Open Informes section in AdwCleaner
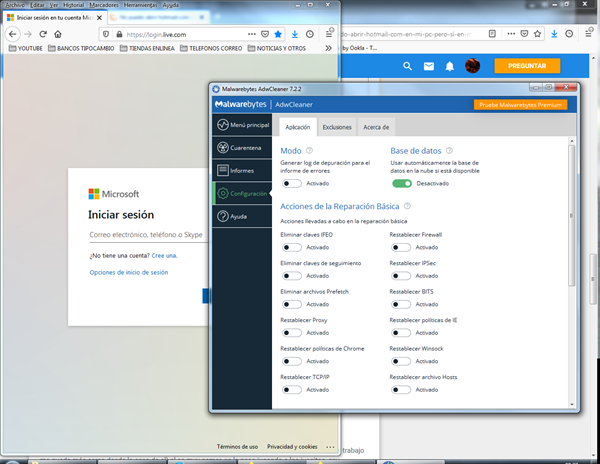 (242, 171)
